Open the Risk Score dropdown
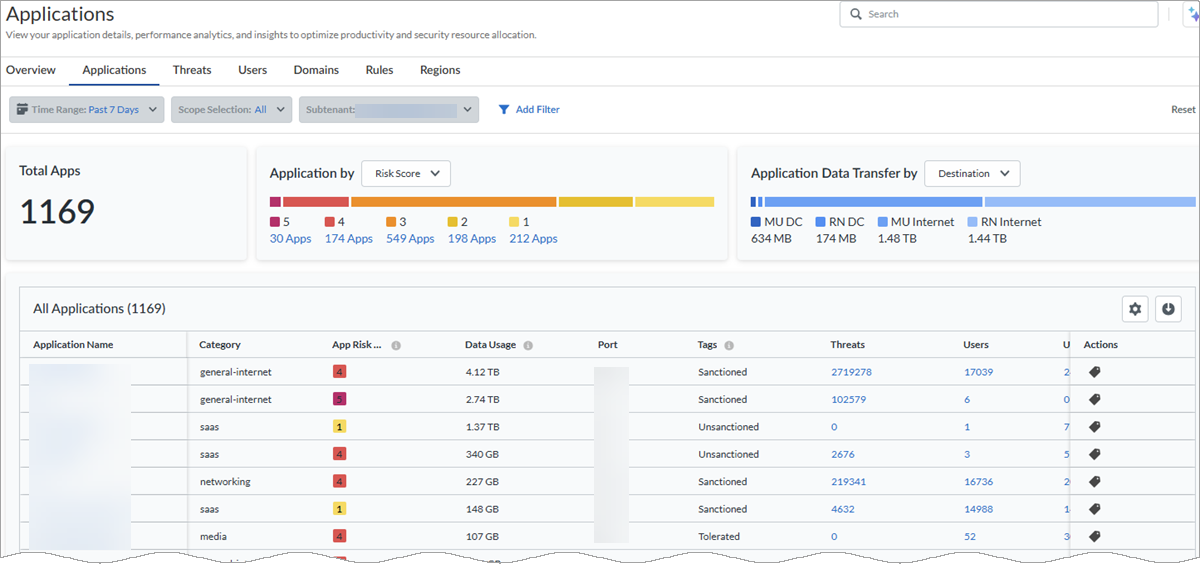Screen dimensions: 1200x564 (406, 174)
